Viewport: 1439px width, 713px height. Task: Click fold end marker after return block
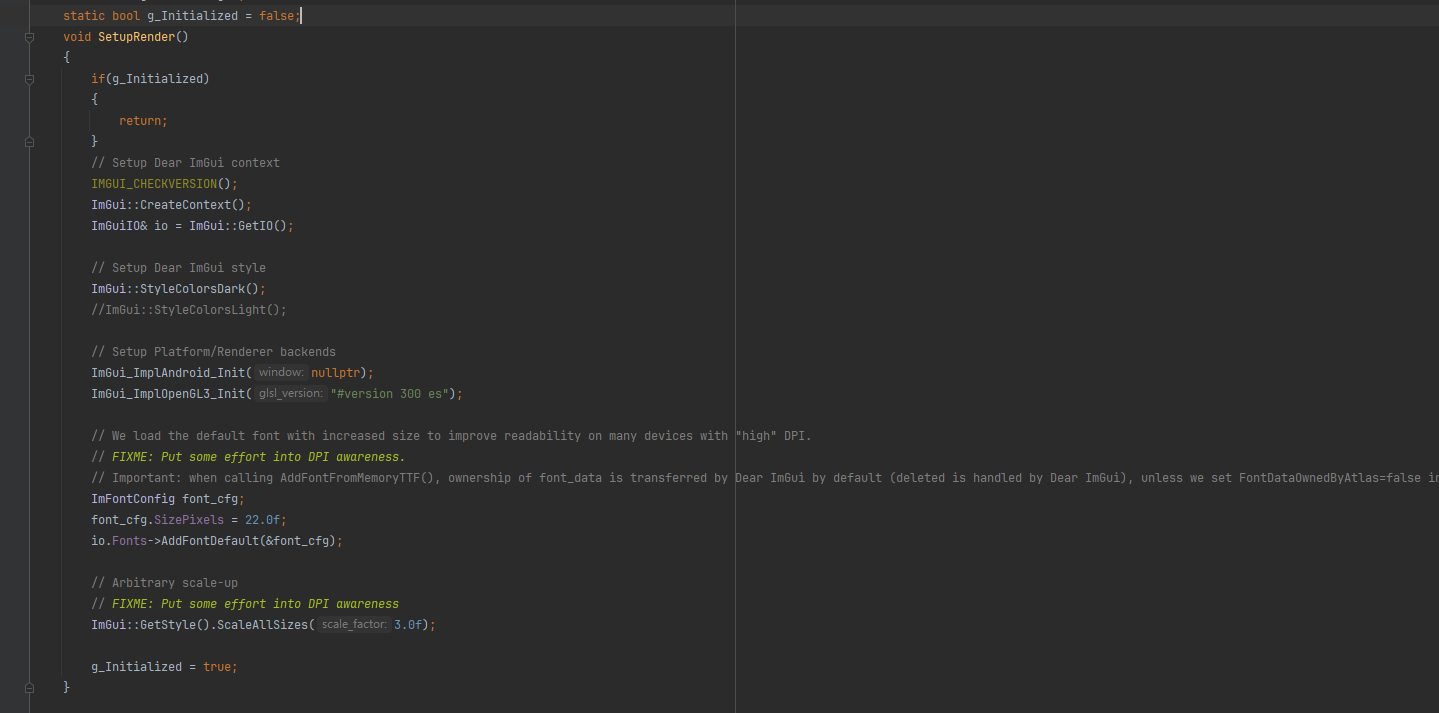[29, 142]
